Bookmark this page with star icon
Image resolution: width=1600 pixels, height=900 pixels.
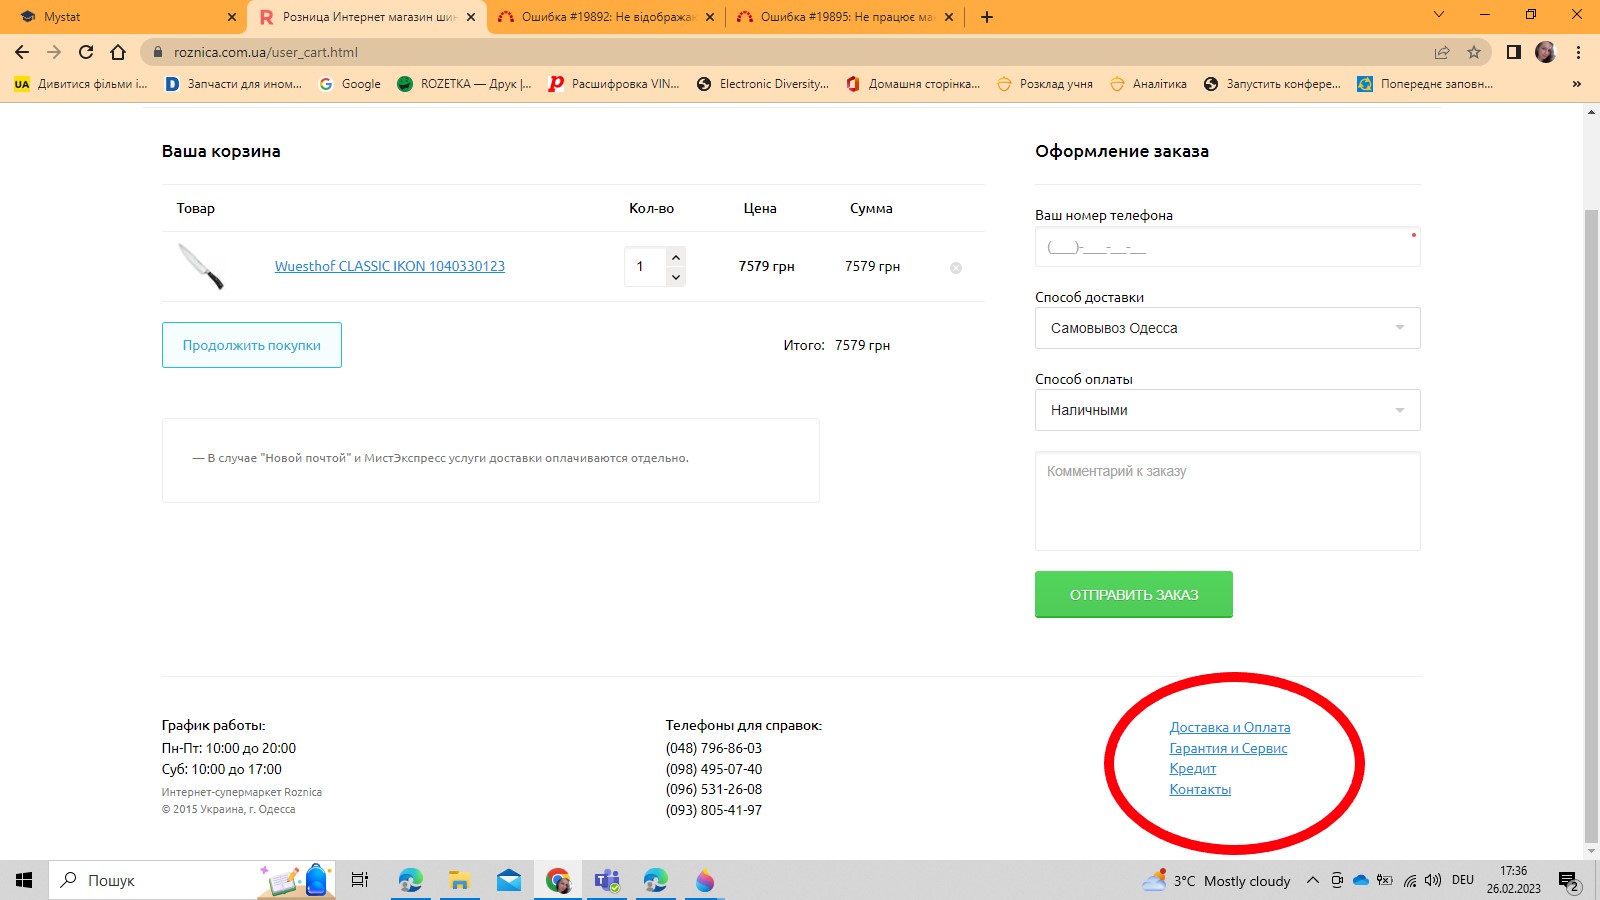1473,52
